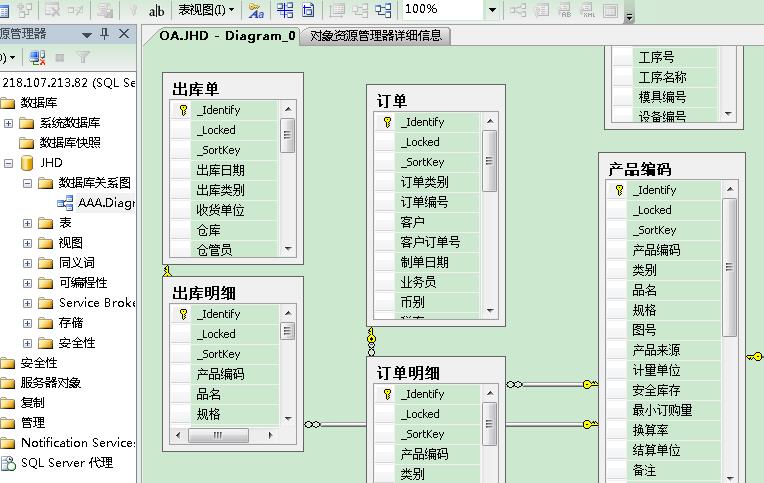Select lower key endpoint left of 产品编码 table
This screenshot has height=483, width=764.
pyautogui.click(x=590, y=425)
